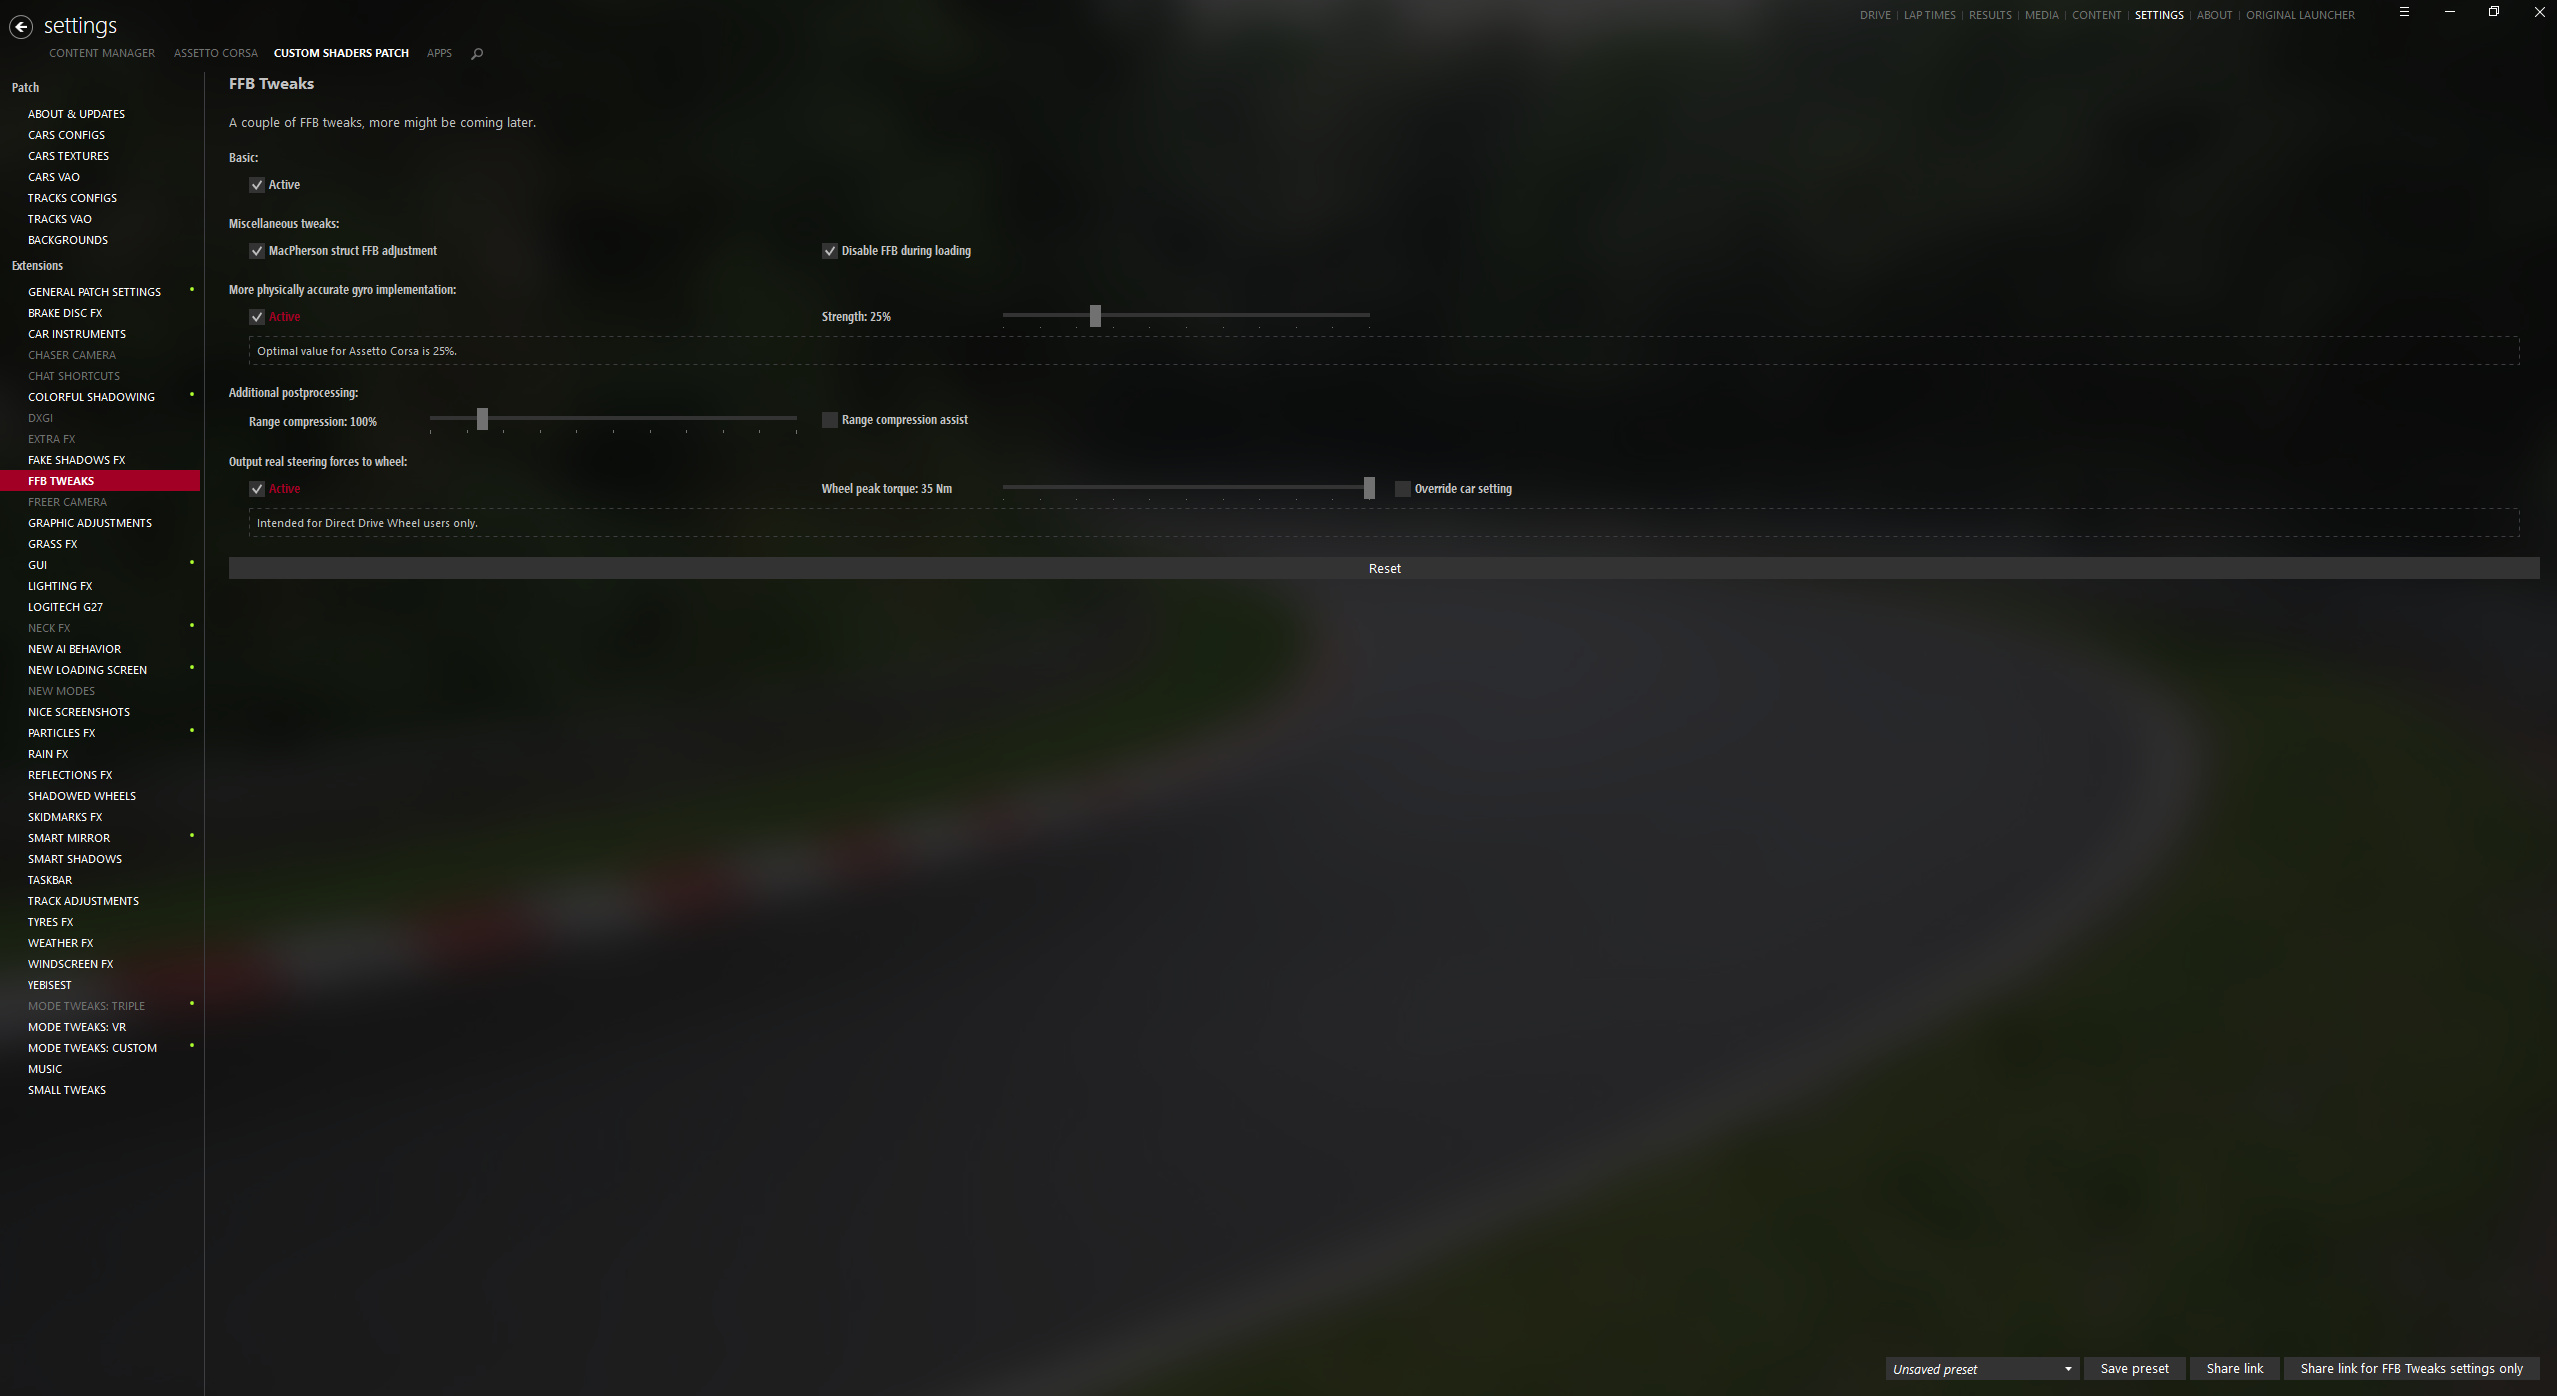Click the DRIVE navigation icon
This screenshot has height=1396, width=2557.
pos(1875,15)
